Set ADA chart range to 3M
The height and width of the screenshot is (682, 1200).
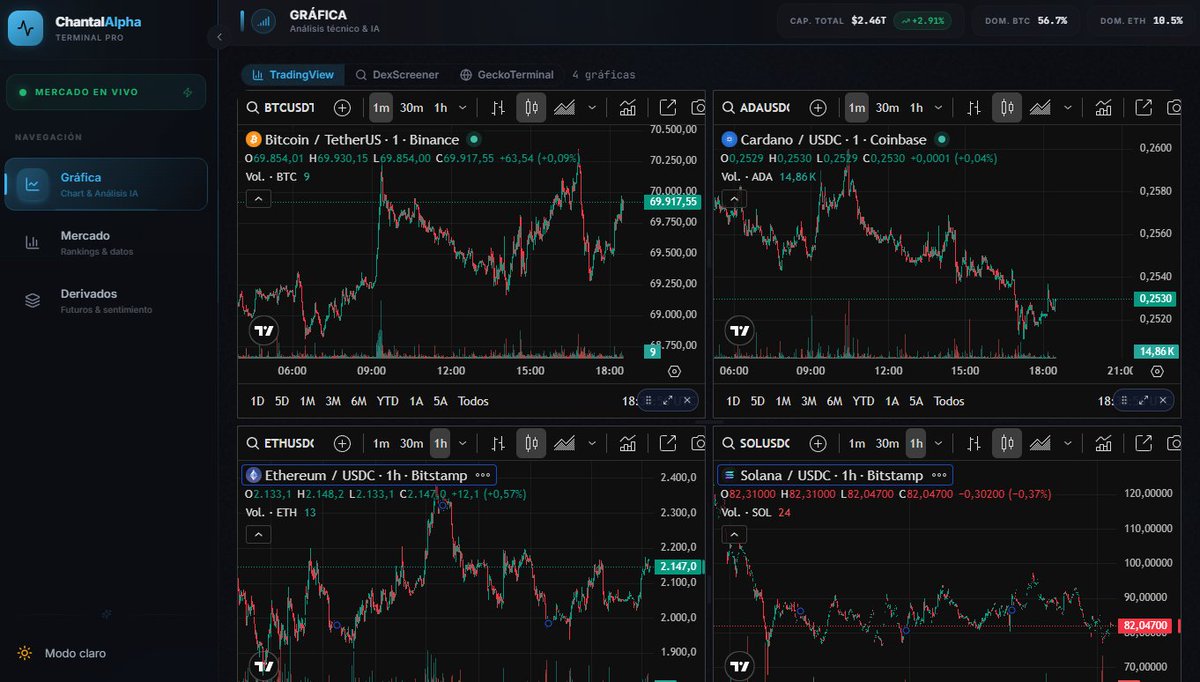coord(809,401)
